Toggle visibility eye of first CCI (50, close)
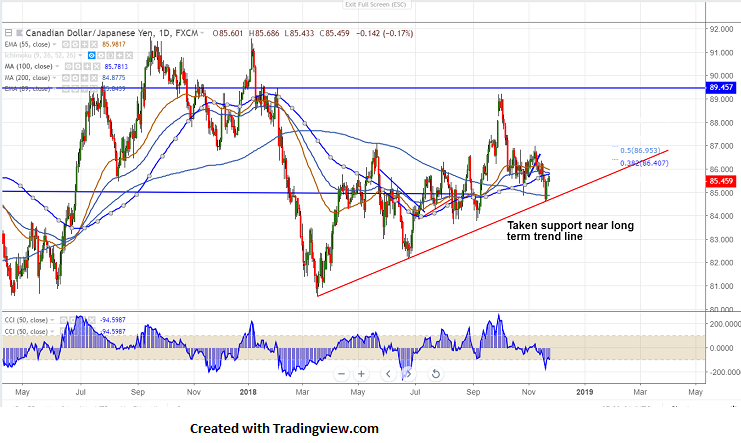This screenshot has height=443, width=741. click(x=63, y=320)
